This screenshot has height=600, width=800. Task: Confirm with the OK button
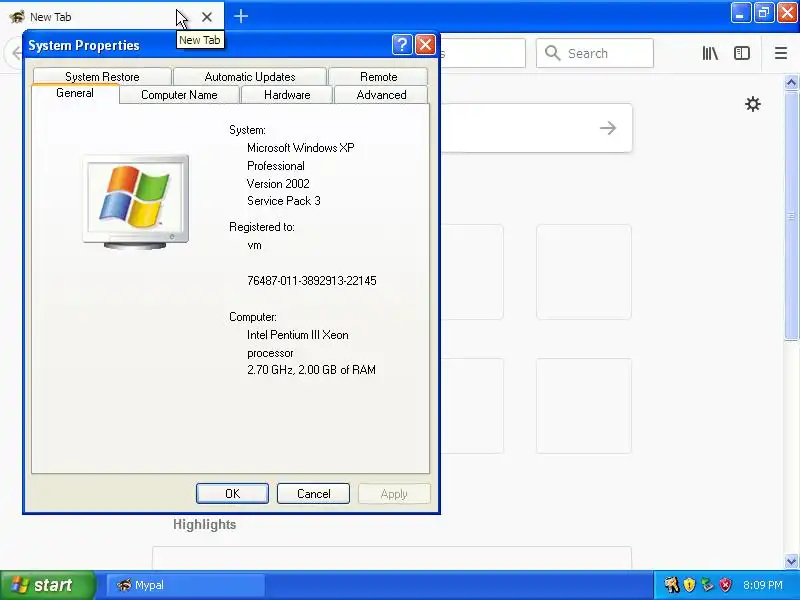click(232, 493)
